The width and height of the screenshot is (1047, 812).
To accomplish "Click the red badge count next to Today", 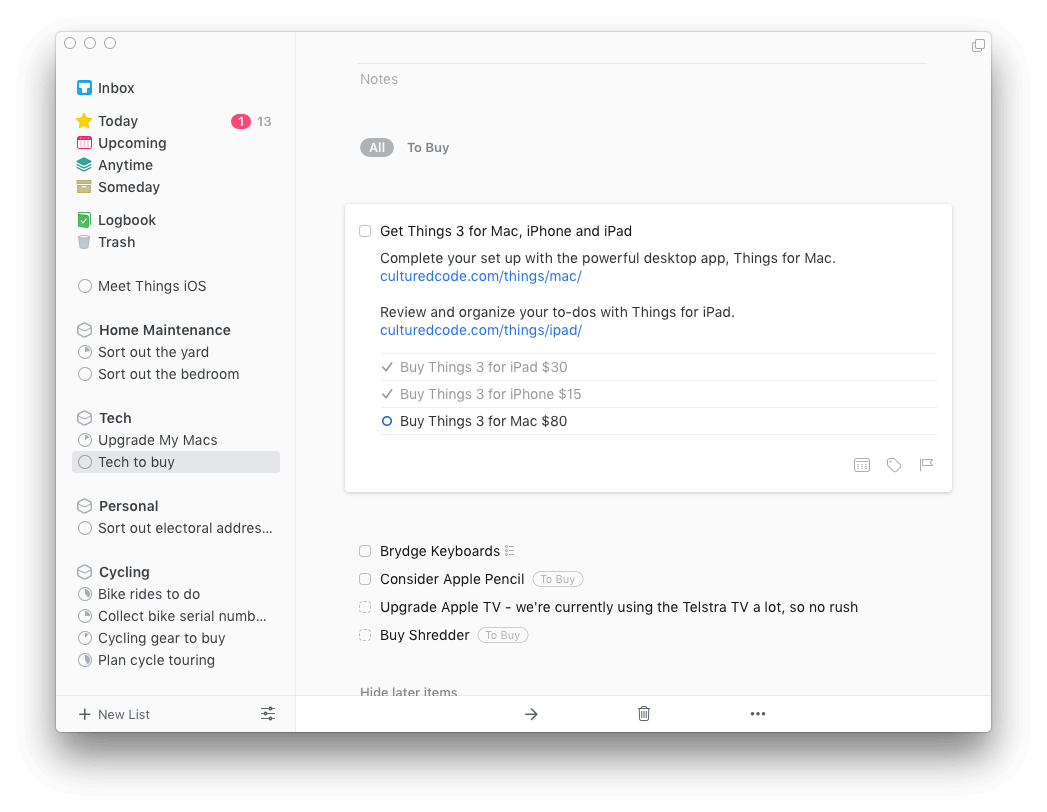I will click(241, 122).
